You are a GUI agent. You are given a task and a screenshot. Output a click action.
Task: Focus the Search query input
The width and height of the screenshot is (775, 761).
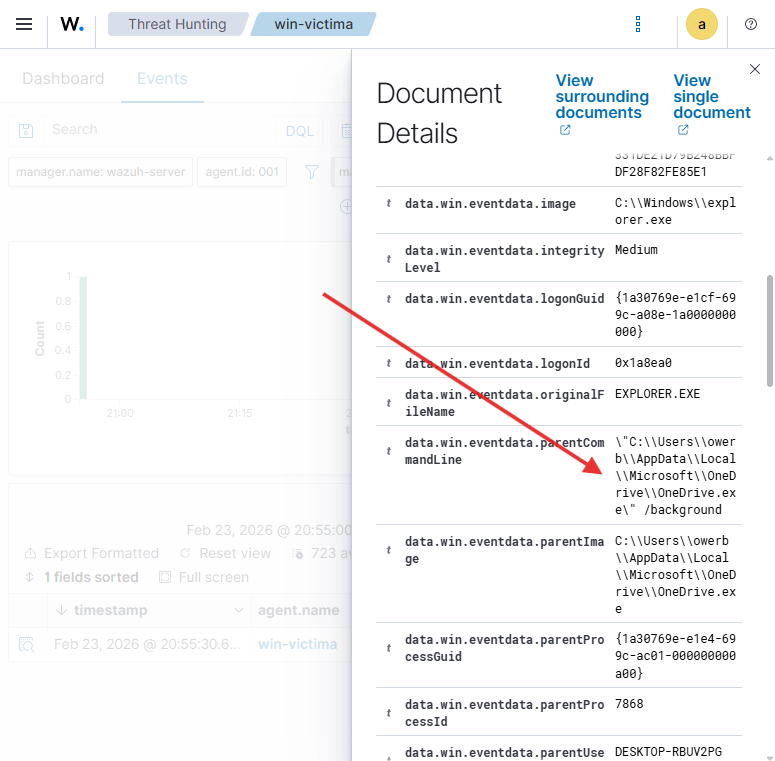point(160,130)
